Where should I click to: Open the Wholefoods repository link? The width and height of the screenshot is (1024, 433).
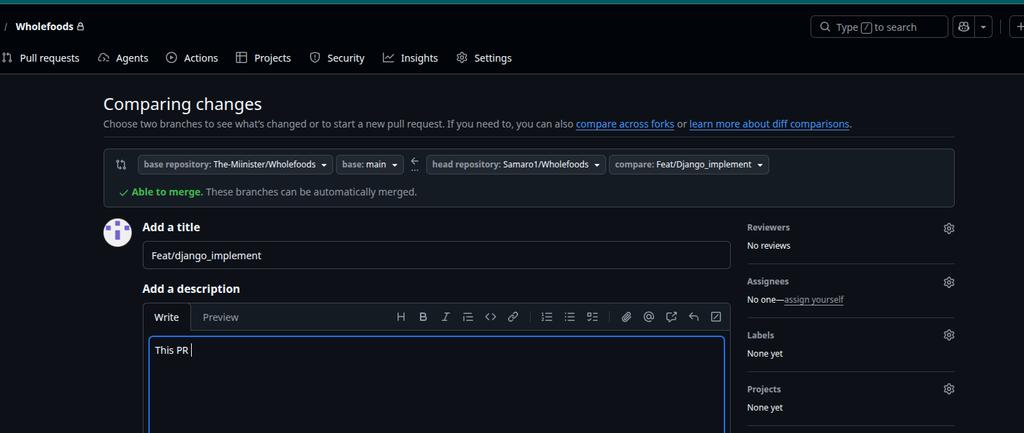(x=44, y=27)
